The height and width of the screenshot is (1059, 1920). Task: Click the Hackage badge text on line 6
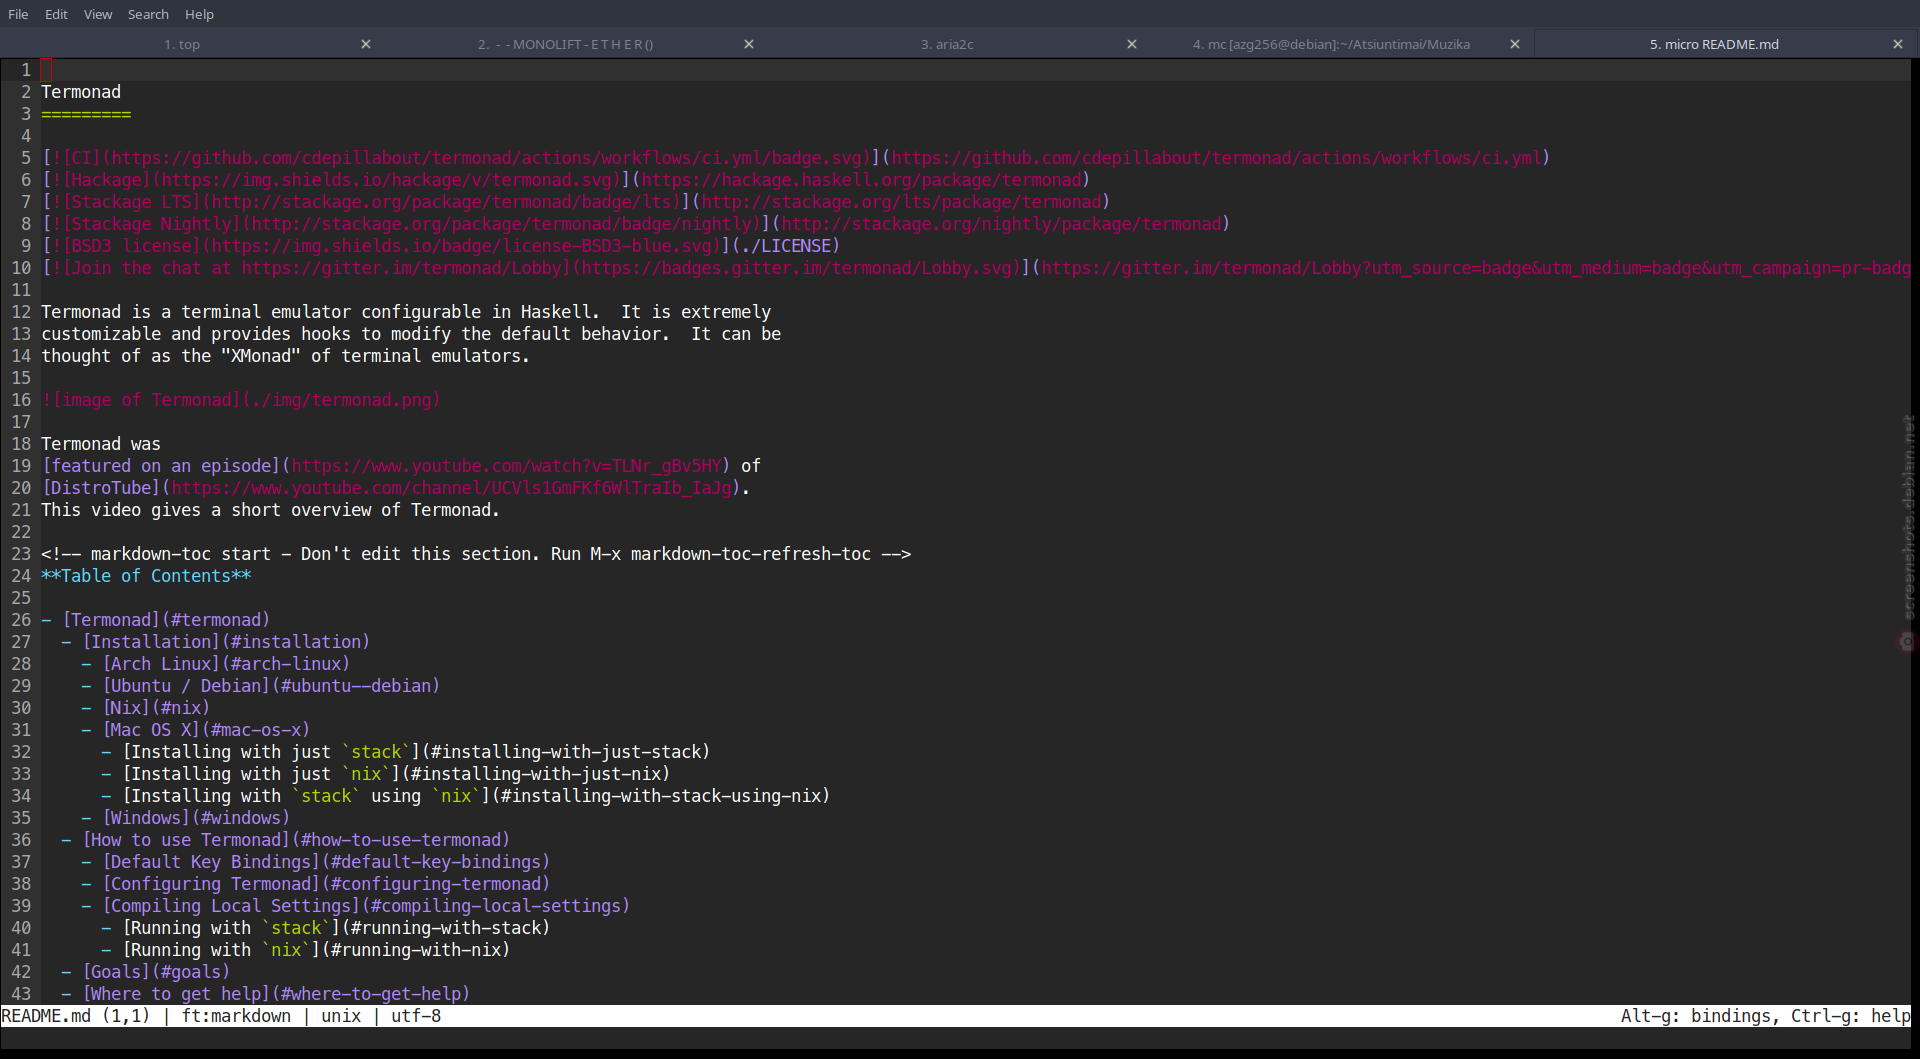coord(566,180)
